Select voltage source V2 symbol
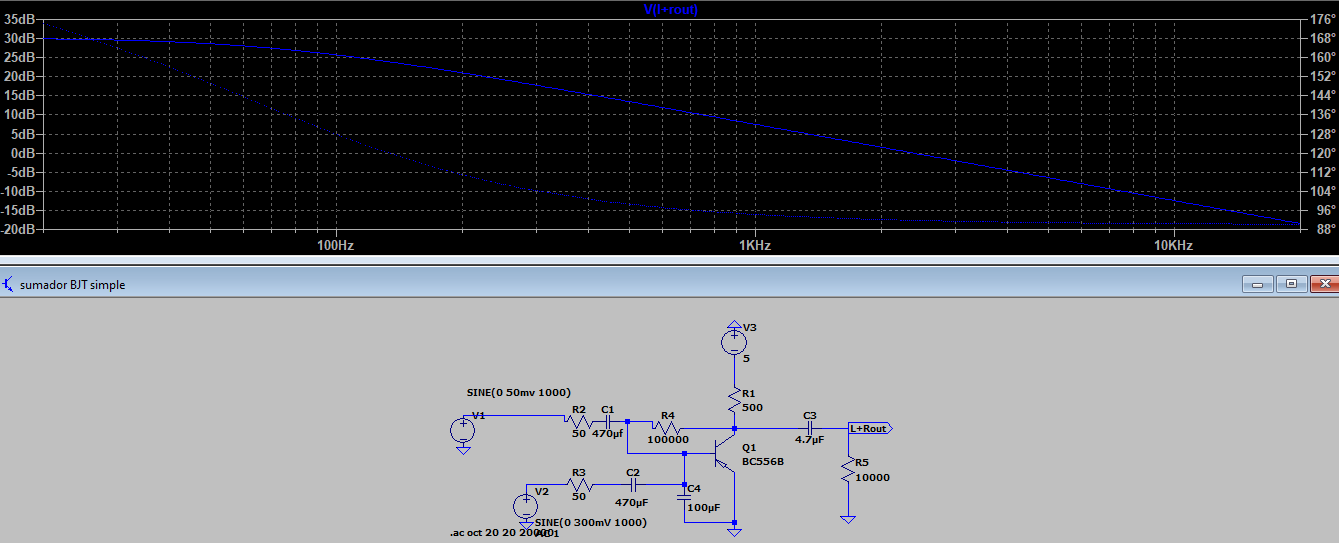The height and width of the screenshot is (543, 1339). coord(526,506)
